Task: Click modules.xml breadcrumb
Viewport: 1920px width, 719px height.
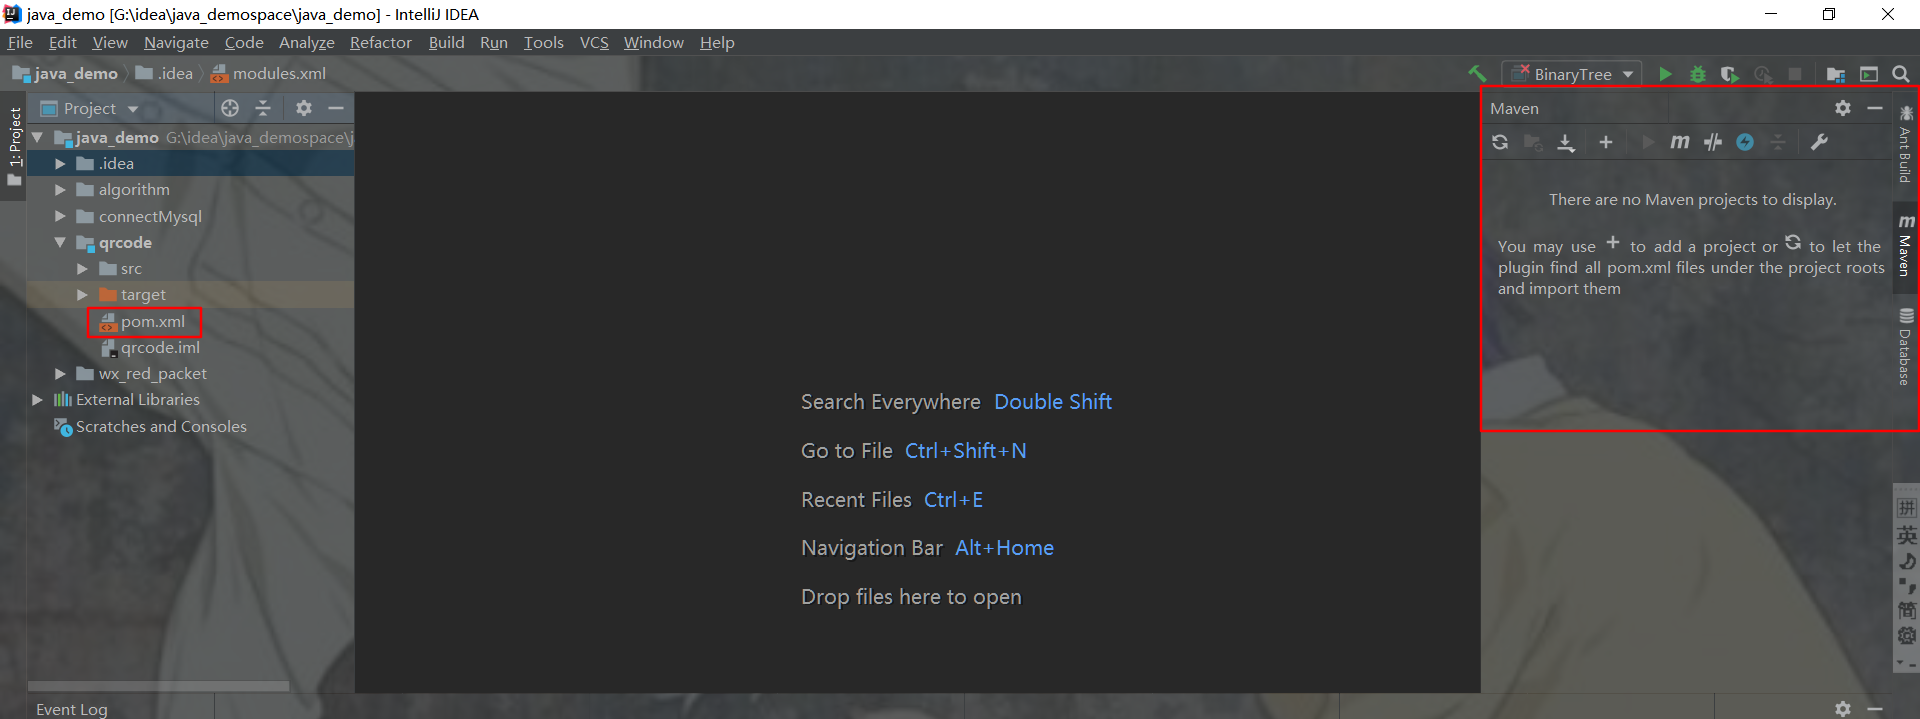Action: (268, 73)
